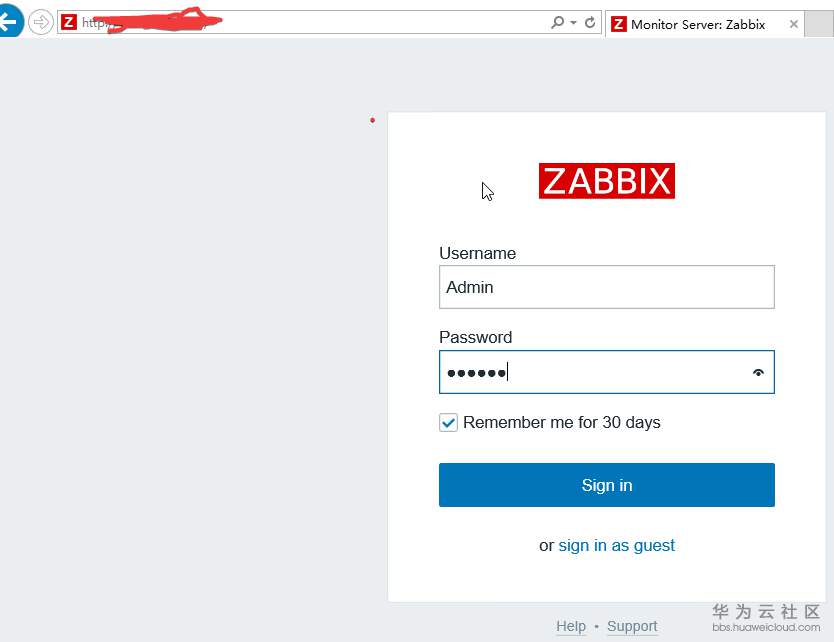Click the Zabbix favicon on the browser tab
Image resolution: width=834 pixels, height=642 pixels.
619,24
